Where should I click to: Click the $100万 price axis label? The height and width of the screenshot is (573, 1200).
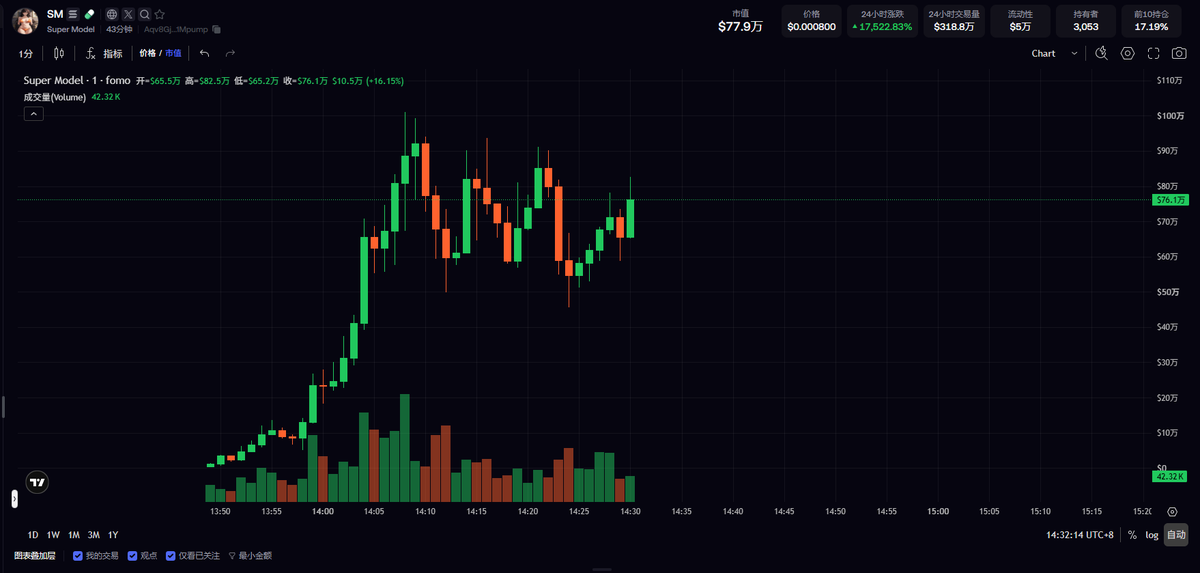coord(1169,116)
